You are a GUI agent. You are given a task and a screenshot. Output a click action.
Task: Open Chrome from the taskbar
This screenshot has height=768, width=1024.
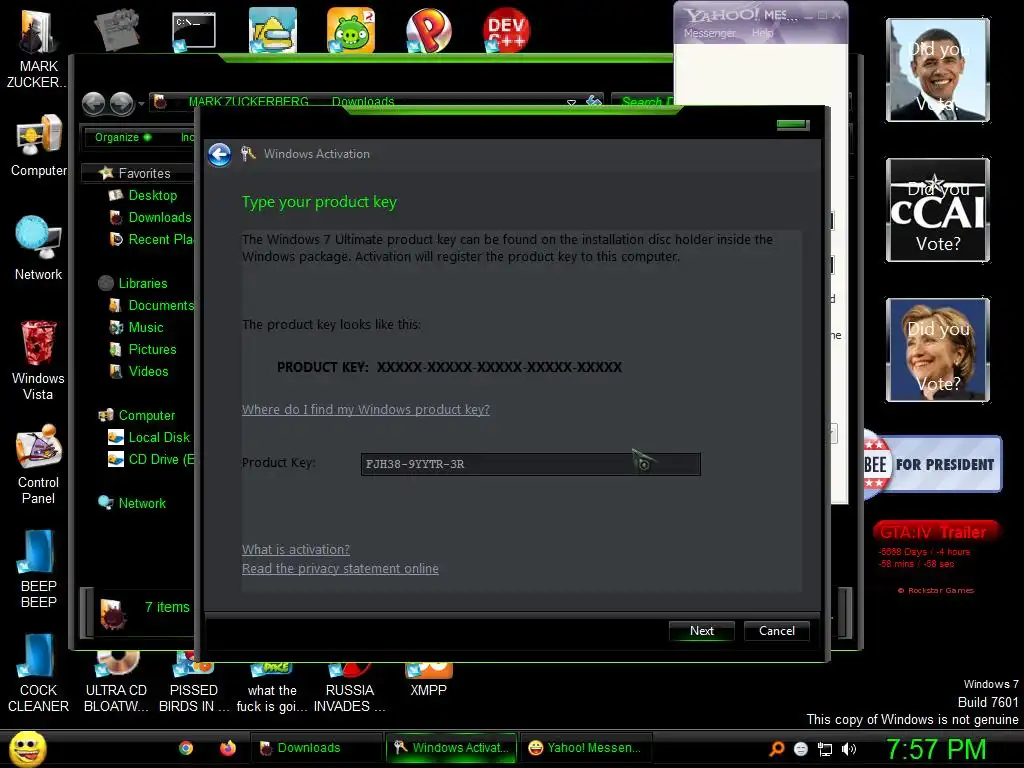(x=186, y=748)
